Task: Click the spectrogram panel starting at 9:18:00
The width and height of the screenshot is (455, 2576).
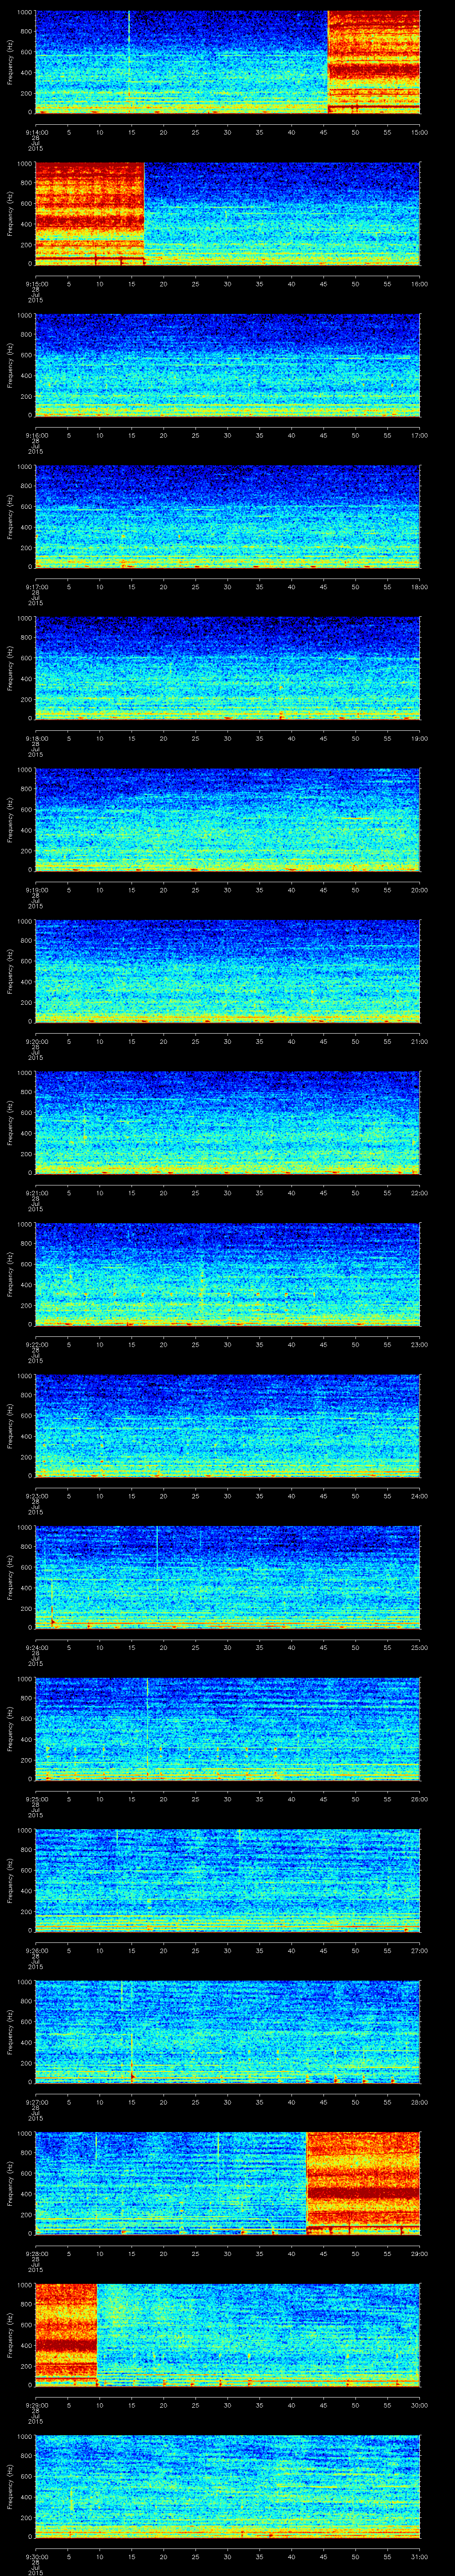Action: 227,668
